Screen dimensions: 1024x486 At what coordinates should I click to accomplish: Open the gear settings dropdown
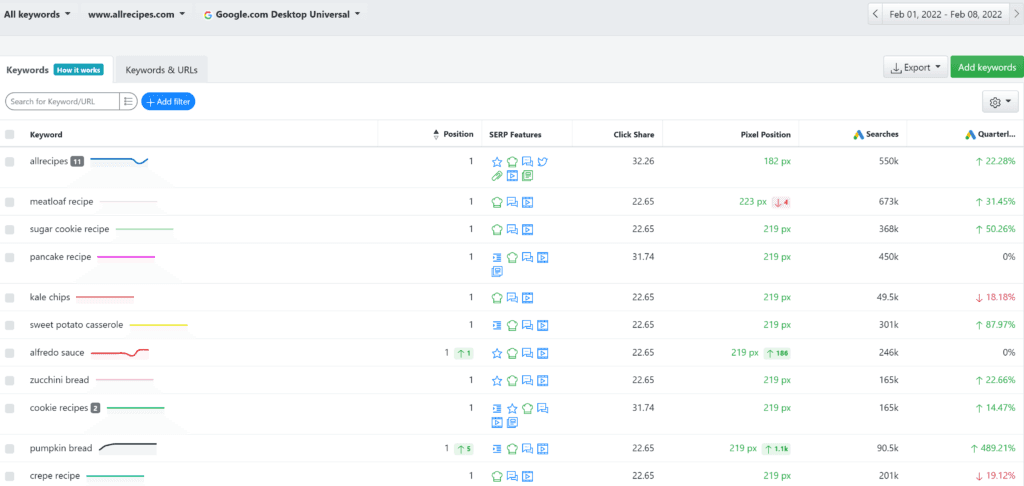pyautogui.click(x=1000, y=102)
